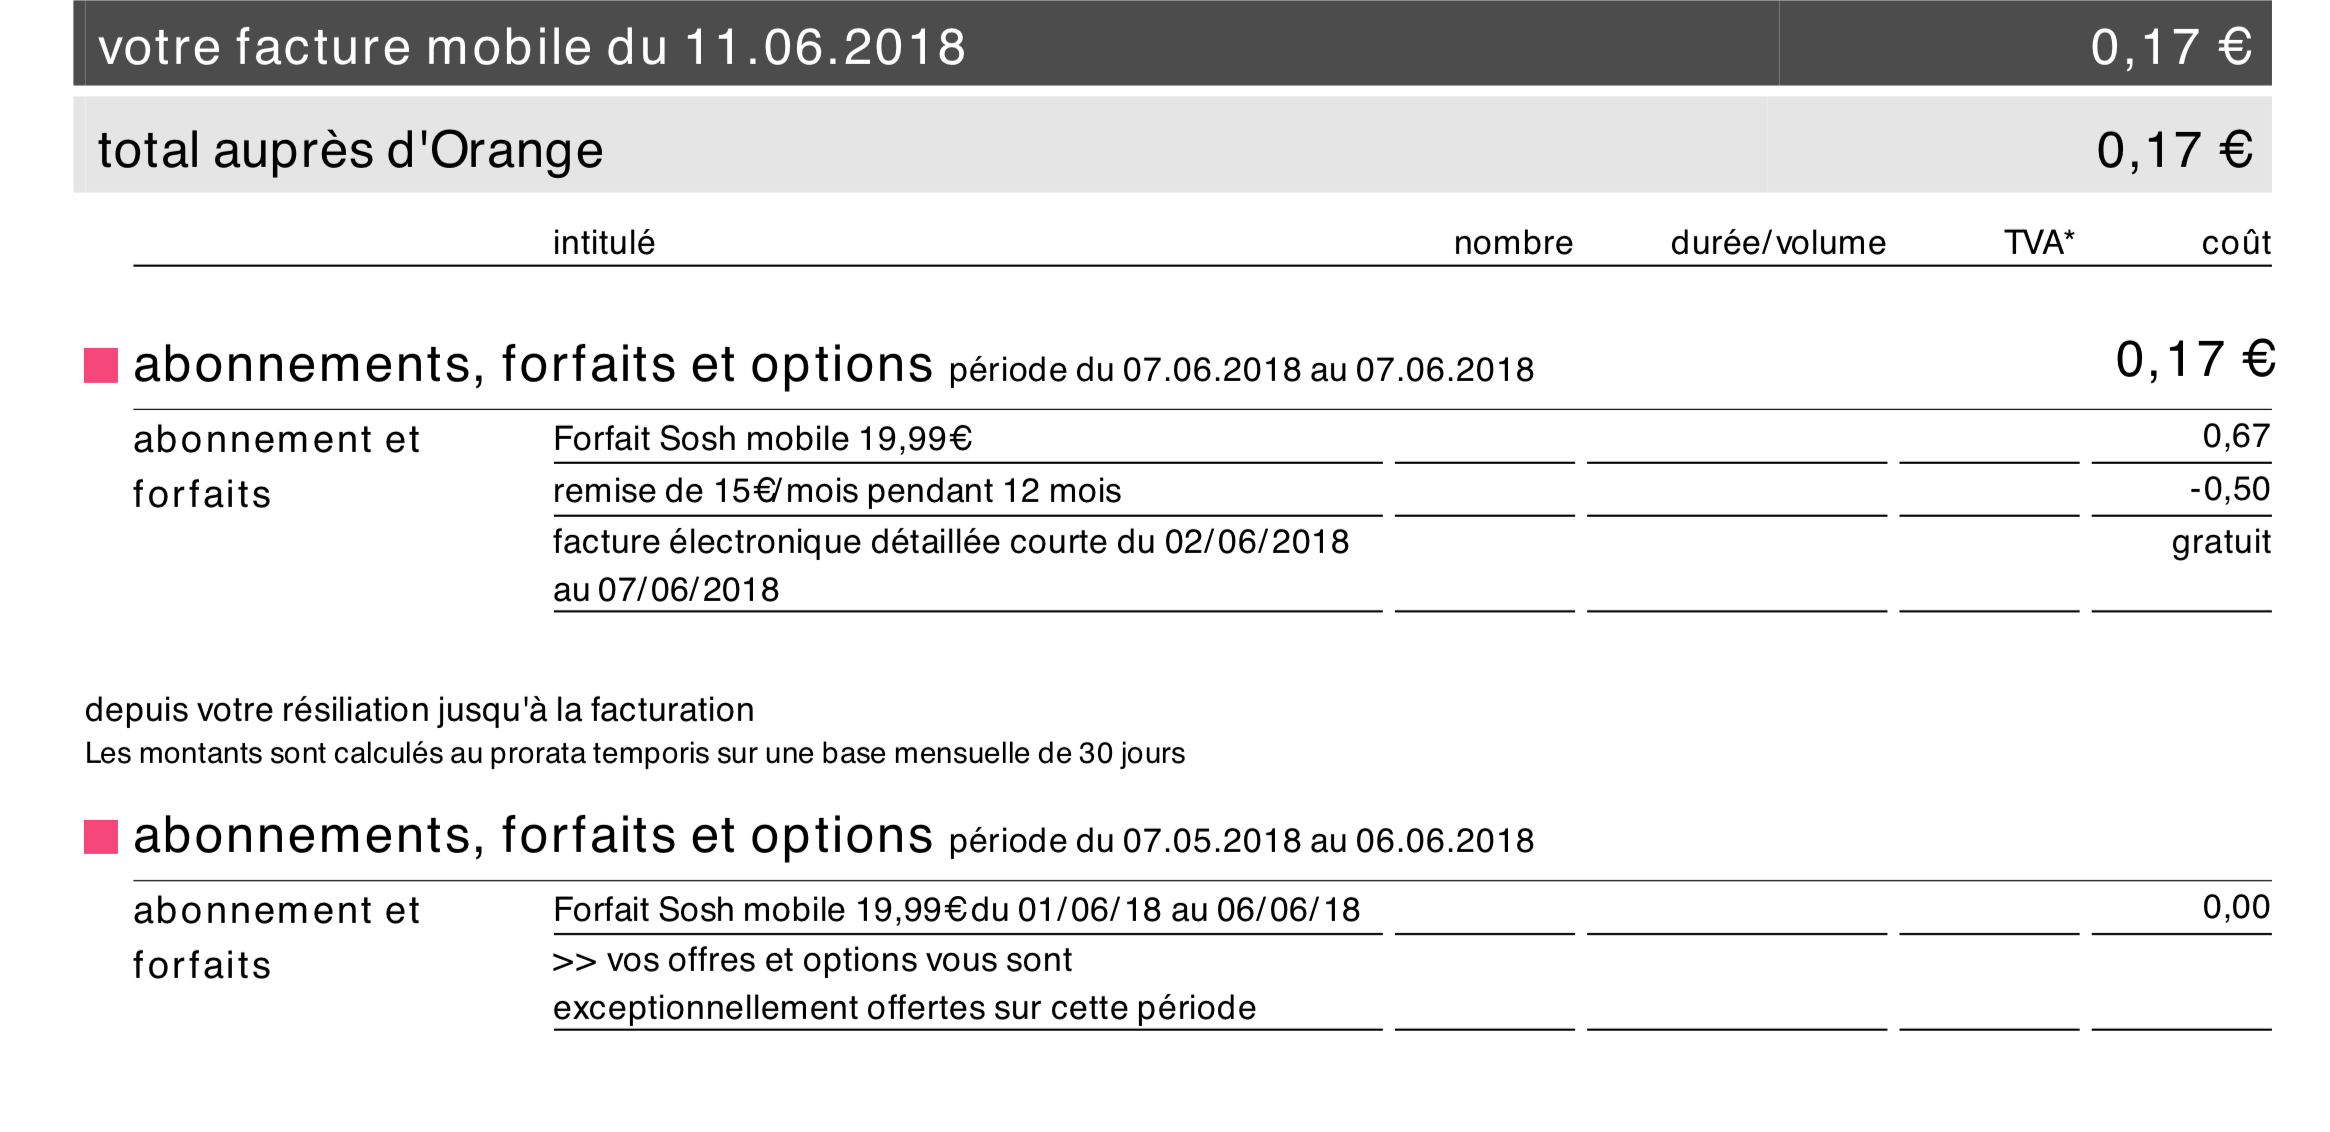Select the "facture électronique détaillée courte" line
The image size is (2330, 1132).
(x=950, y=543)
